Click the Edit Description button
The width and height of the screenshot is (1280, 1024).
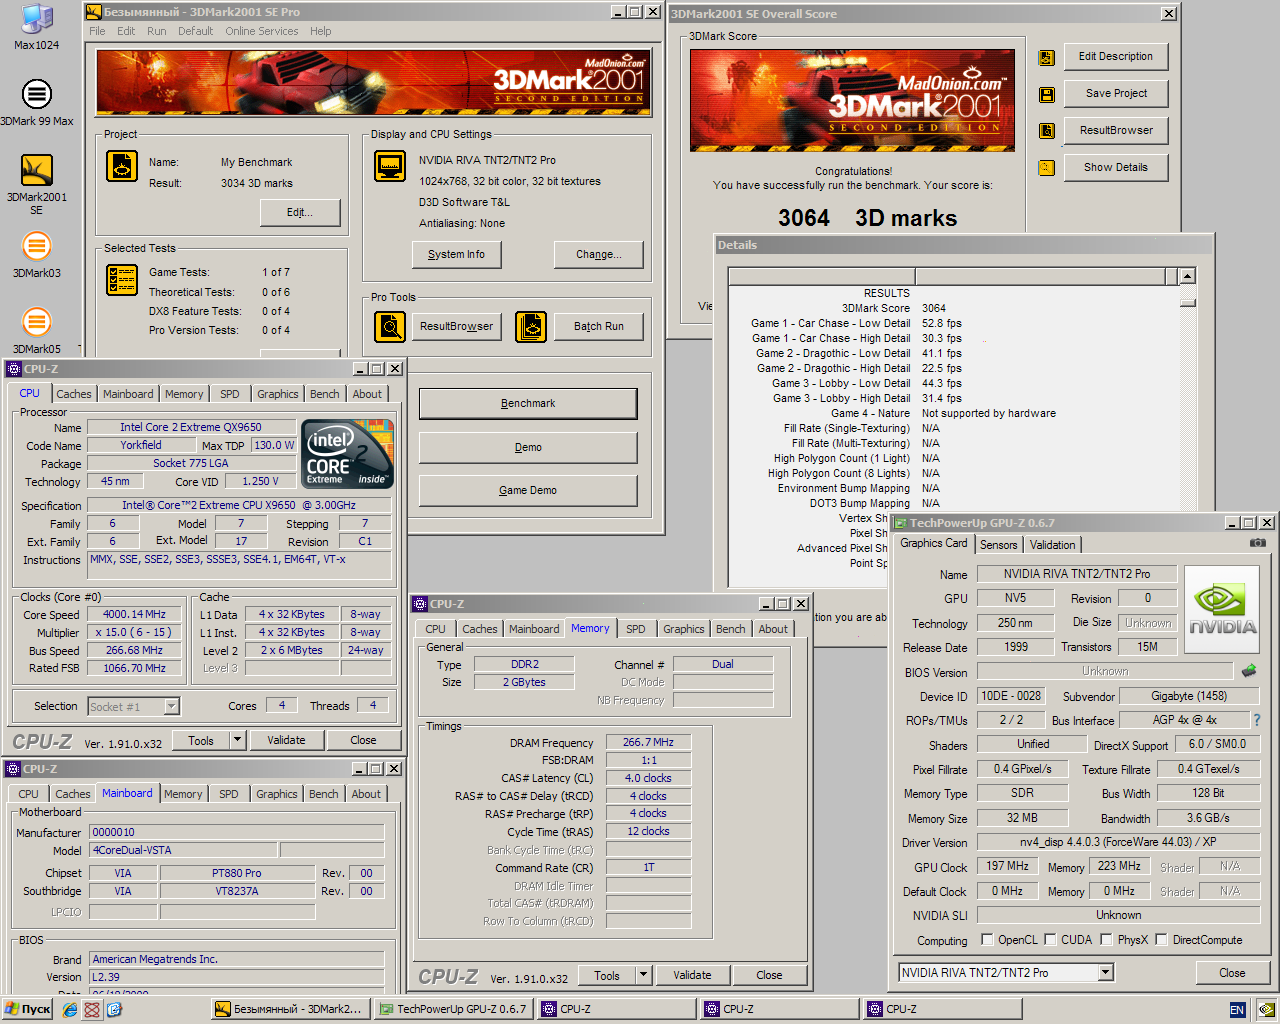pos(1116,56)
